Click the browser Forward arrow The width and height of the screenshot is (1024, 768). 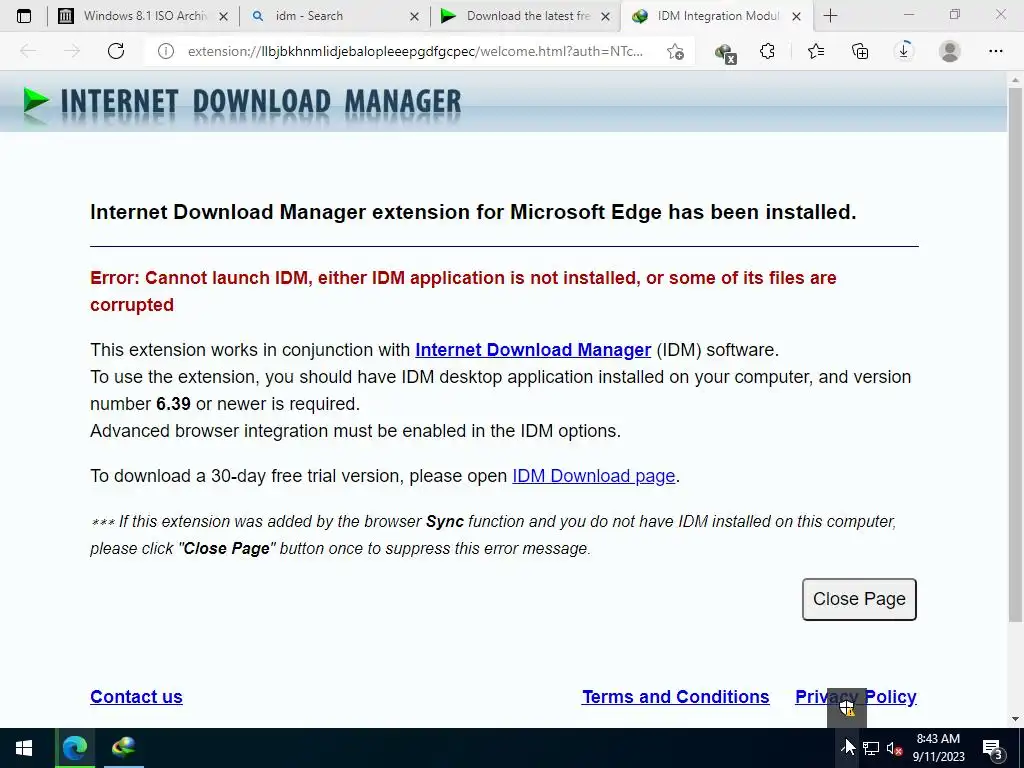click(72, 51)
